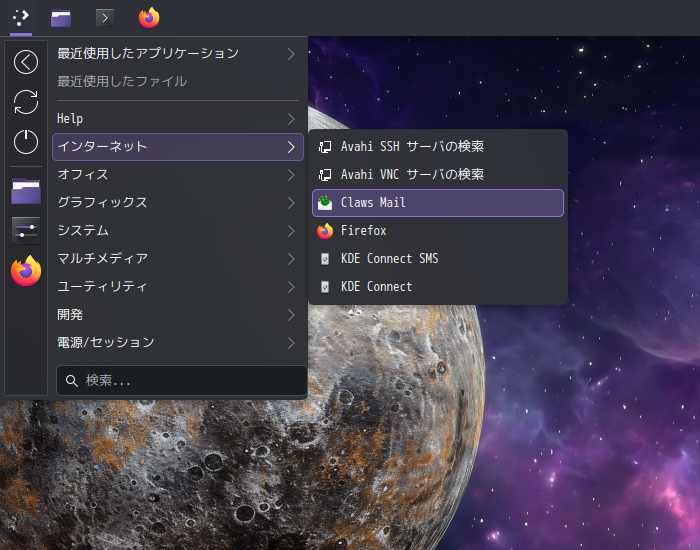The height and width of the screenshot is (550, 700).
Task: Expand the インターネット submenu chevron
Action: [x=291, y=147]
